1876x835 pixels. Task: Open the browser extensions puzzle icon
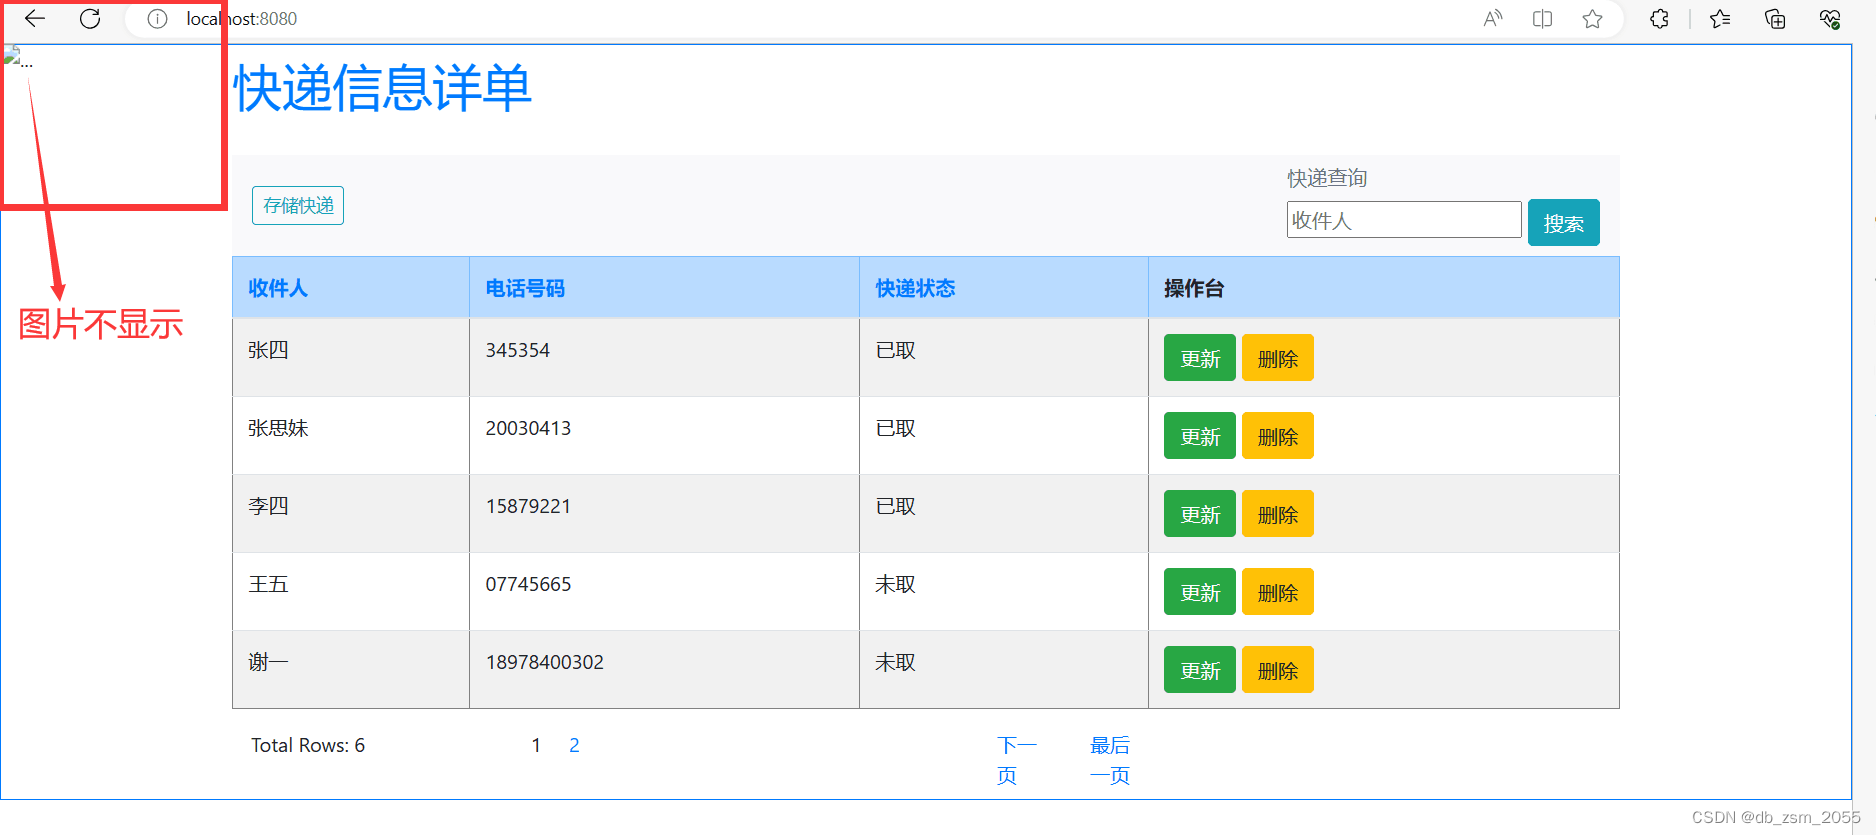coord(1660,19)
